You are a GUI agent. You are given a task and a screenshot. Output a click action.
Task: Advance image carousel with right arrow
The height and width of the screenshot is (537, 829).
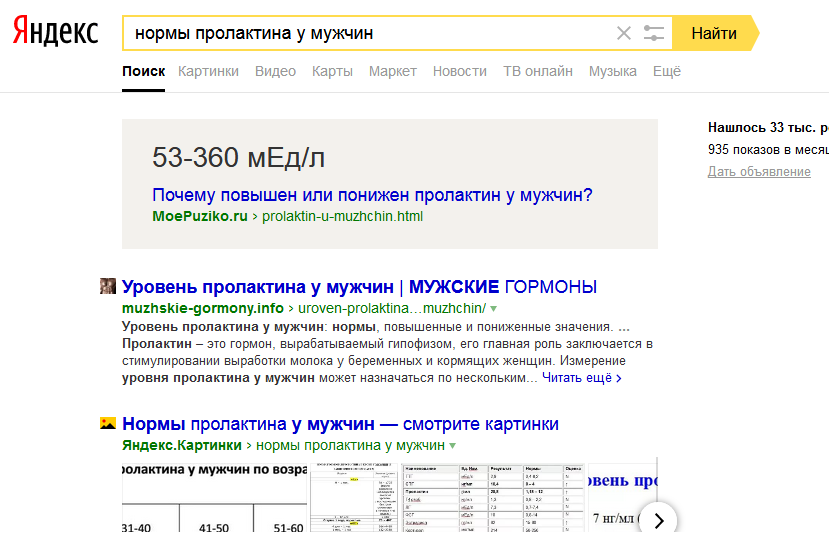point(658,520)
